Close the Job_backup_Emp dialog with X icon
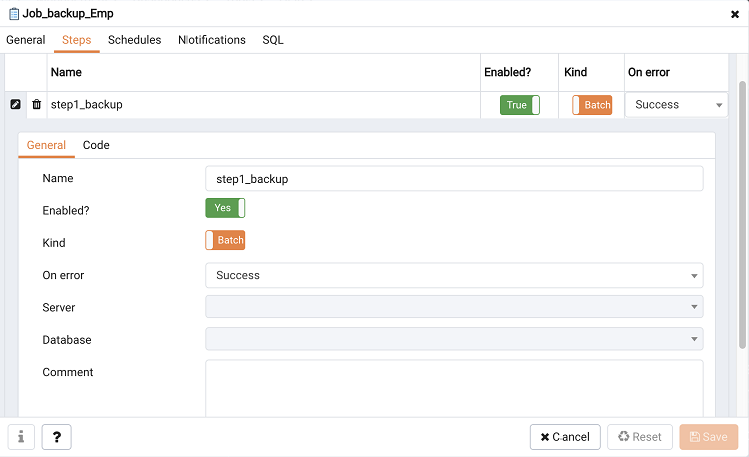This screenshot has height=457, width=749. 735,14
